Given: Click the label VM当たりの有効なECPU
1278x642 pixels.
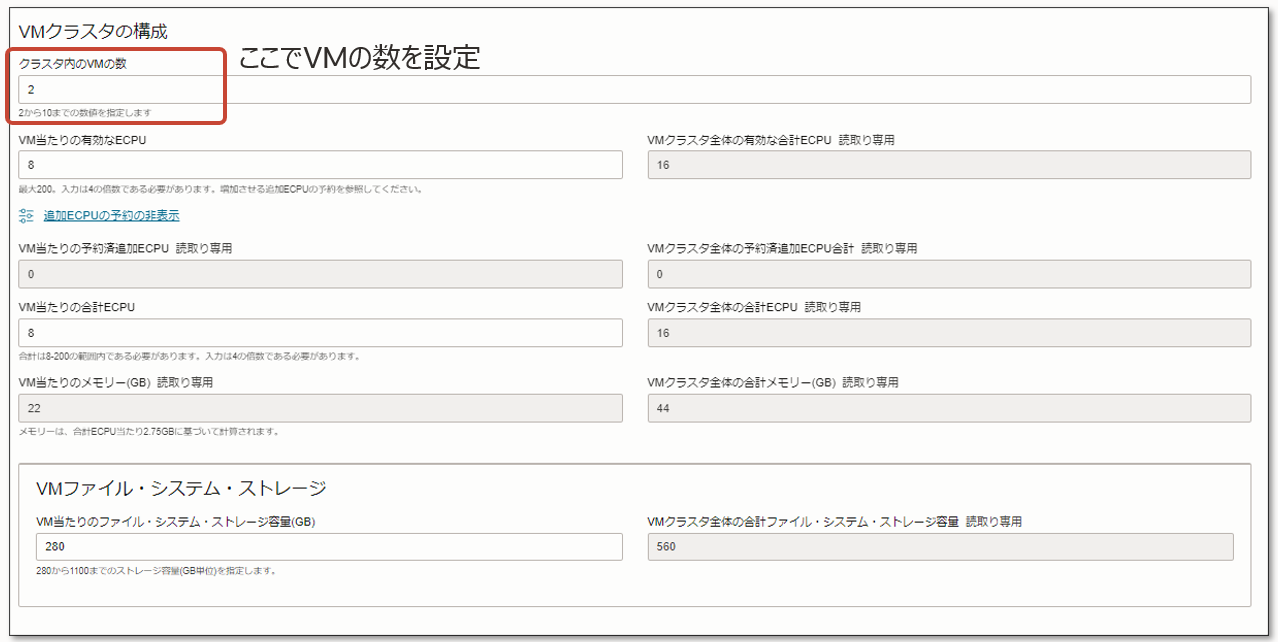Looking at the screenshot, I should tap(82, 140).
